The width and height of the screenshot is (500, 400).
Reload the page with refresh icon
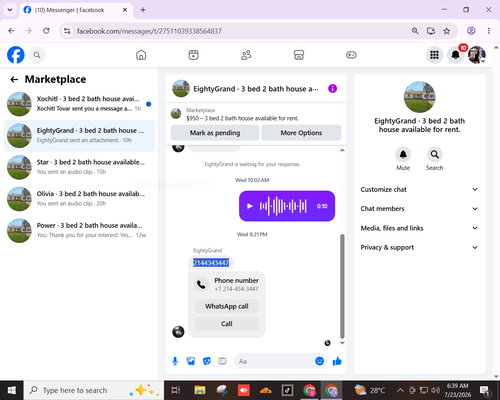46,31
